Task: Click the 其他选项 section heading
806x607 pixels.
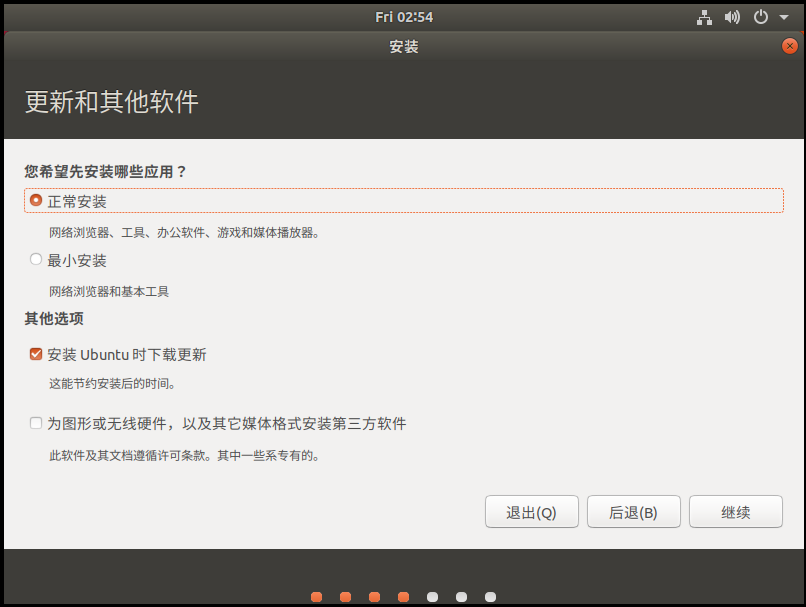Action: coord(54,319)
